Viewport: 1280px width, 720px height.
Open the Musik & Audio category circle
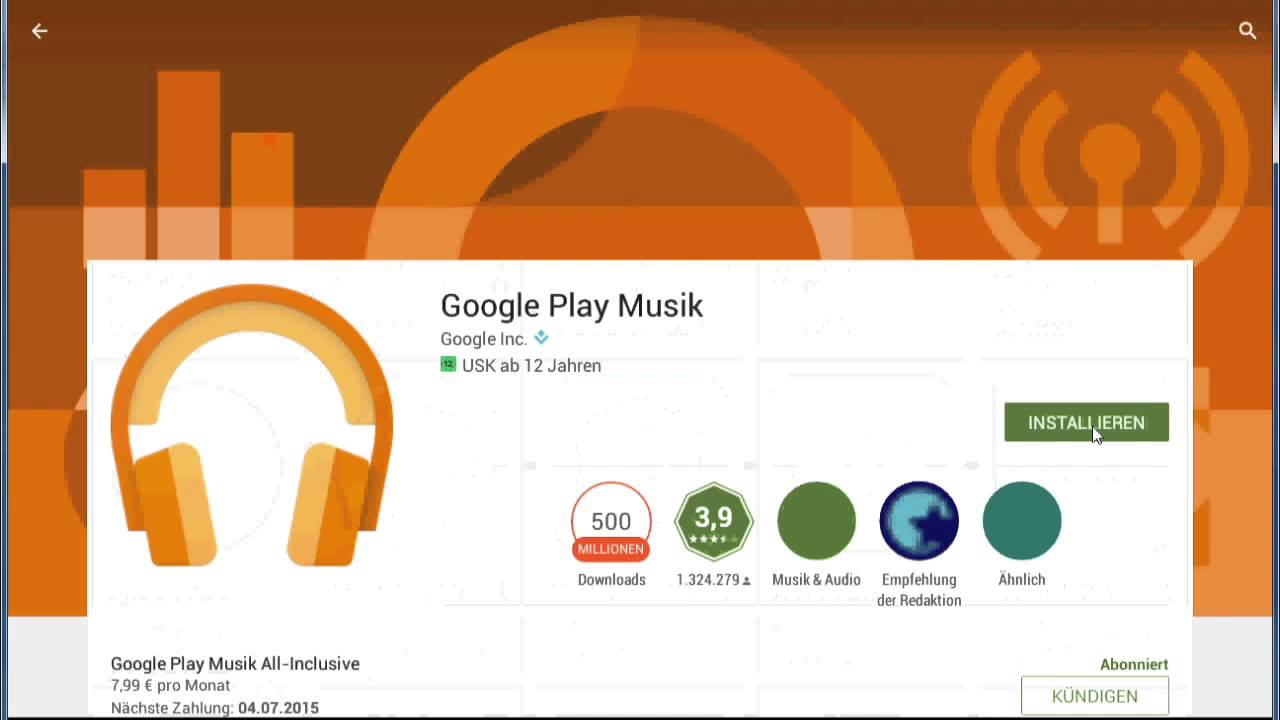816,521
